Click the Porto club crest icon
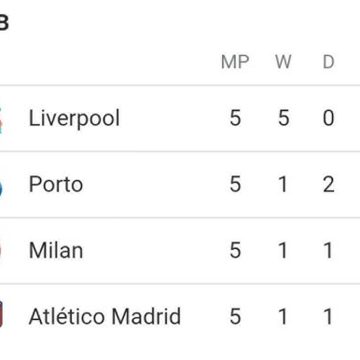The height and width of the screenshot is (360, 360). pyautogui.click(x=1, y=185)
